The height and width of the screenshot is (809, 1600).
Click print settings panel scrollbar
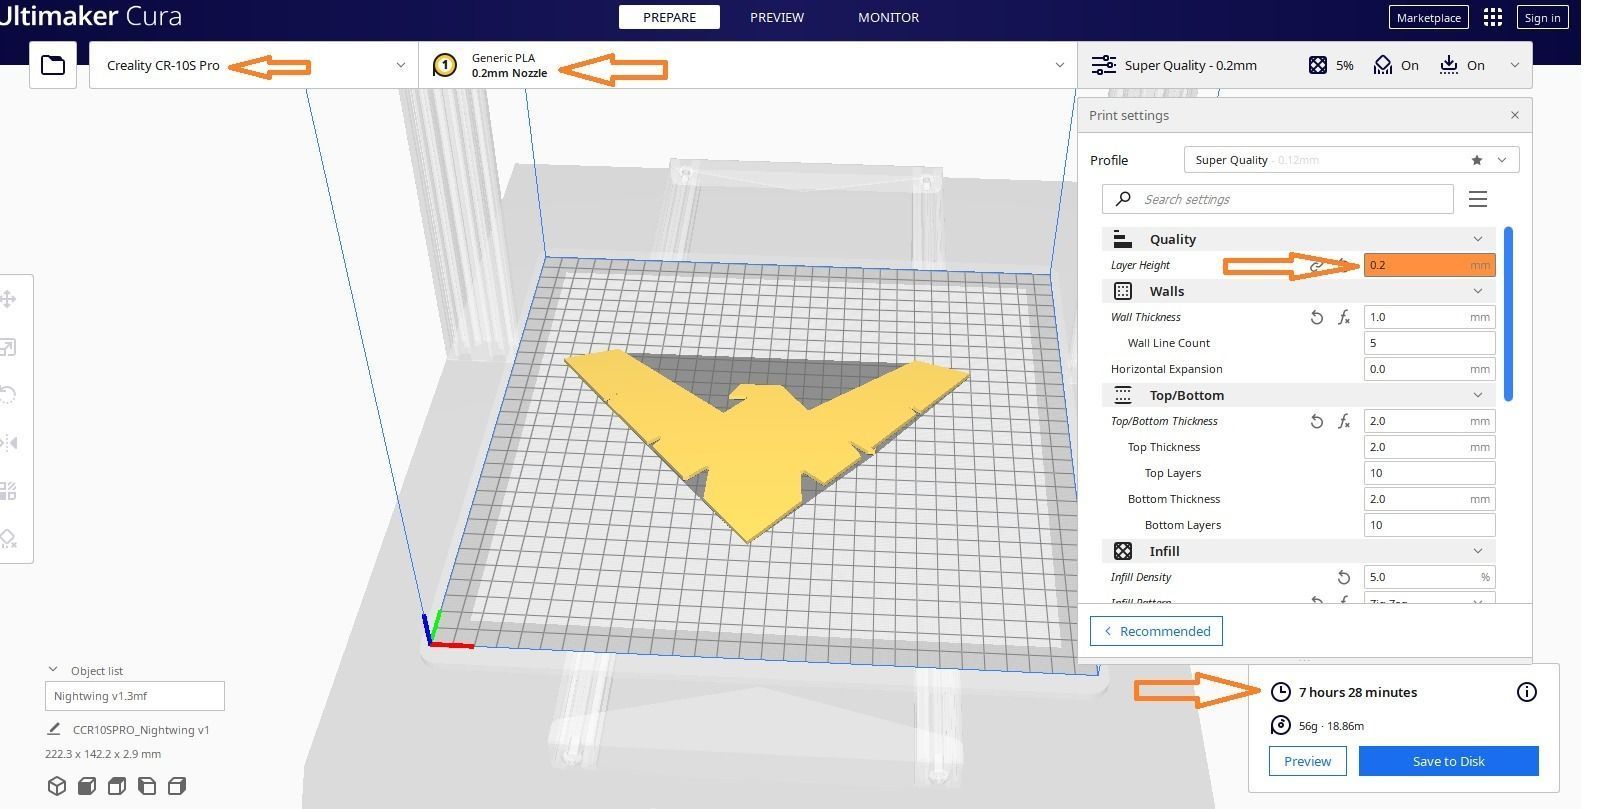coord(1508,314)
